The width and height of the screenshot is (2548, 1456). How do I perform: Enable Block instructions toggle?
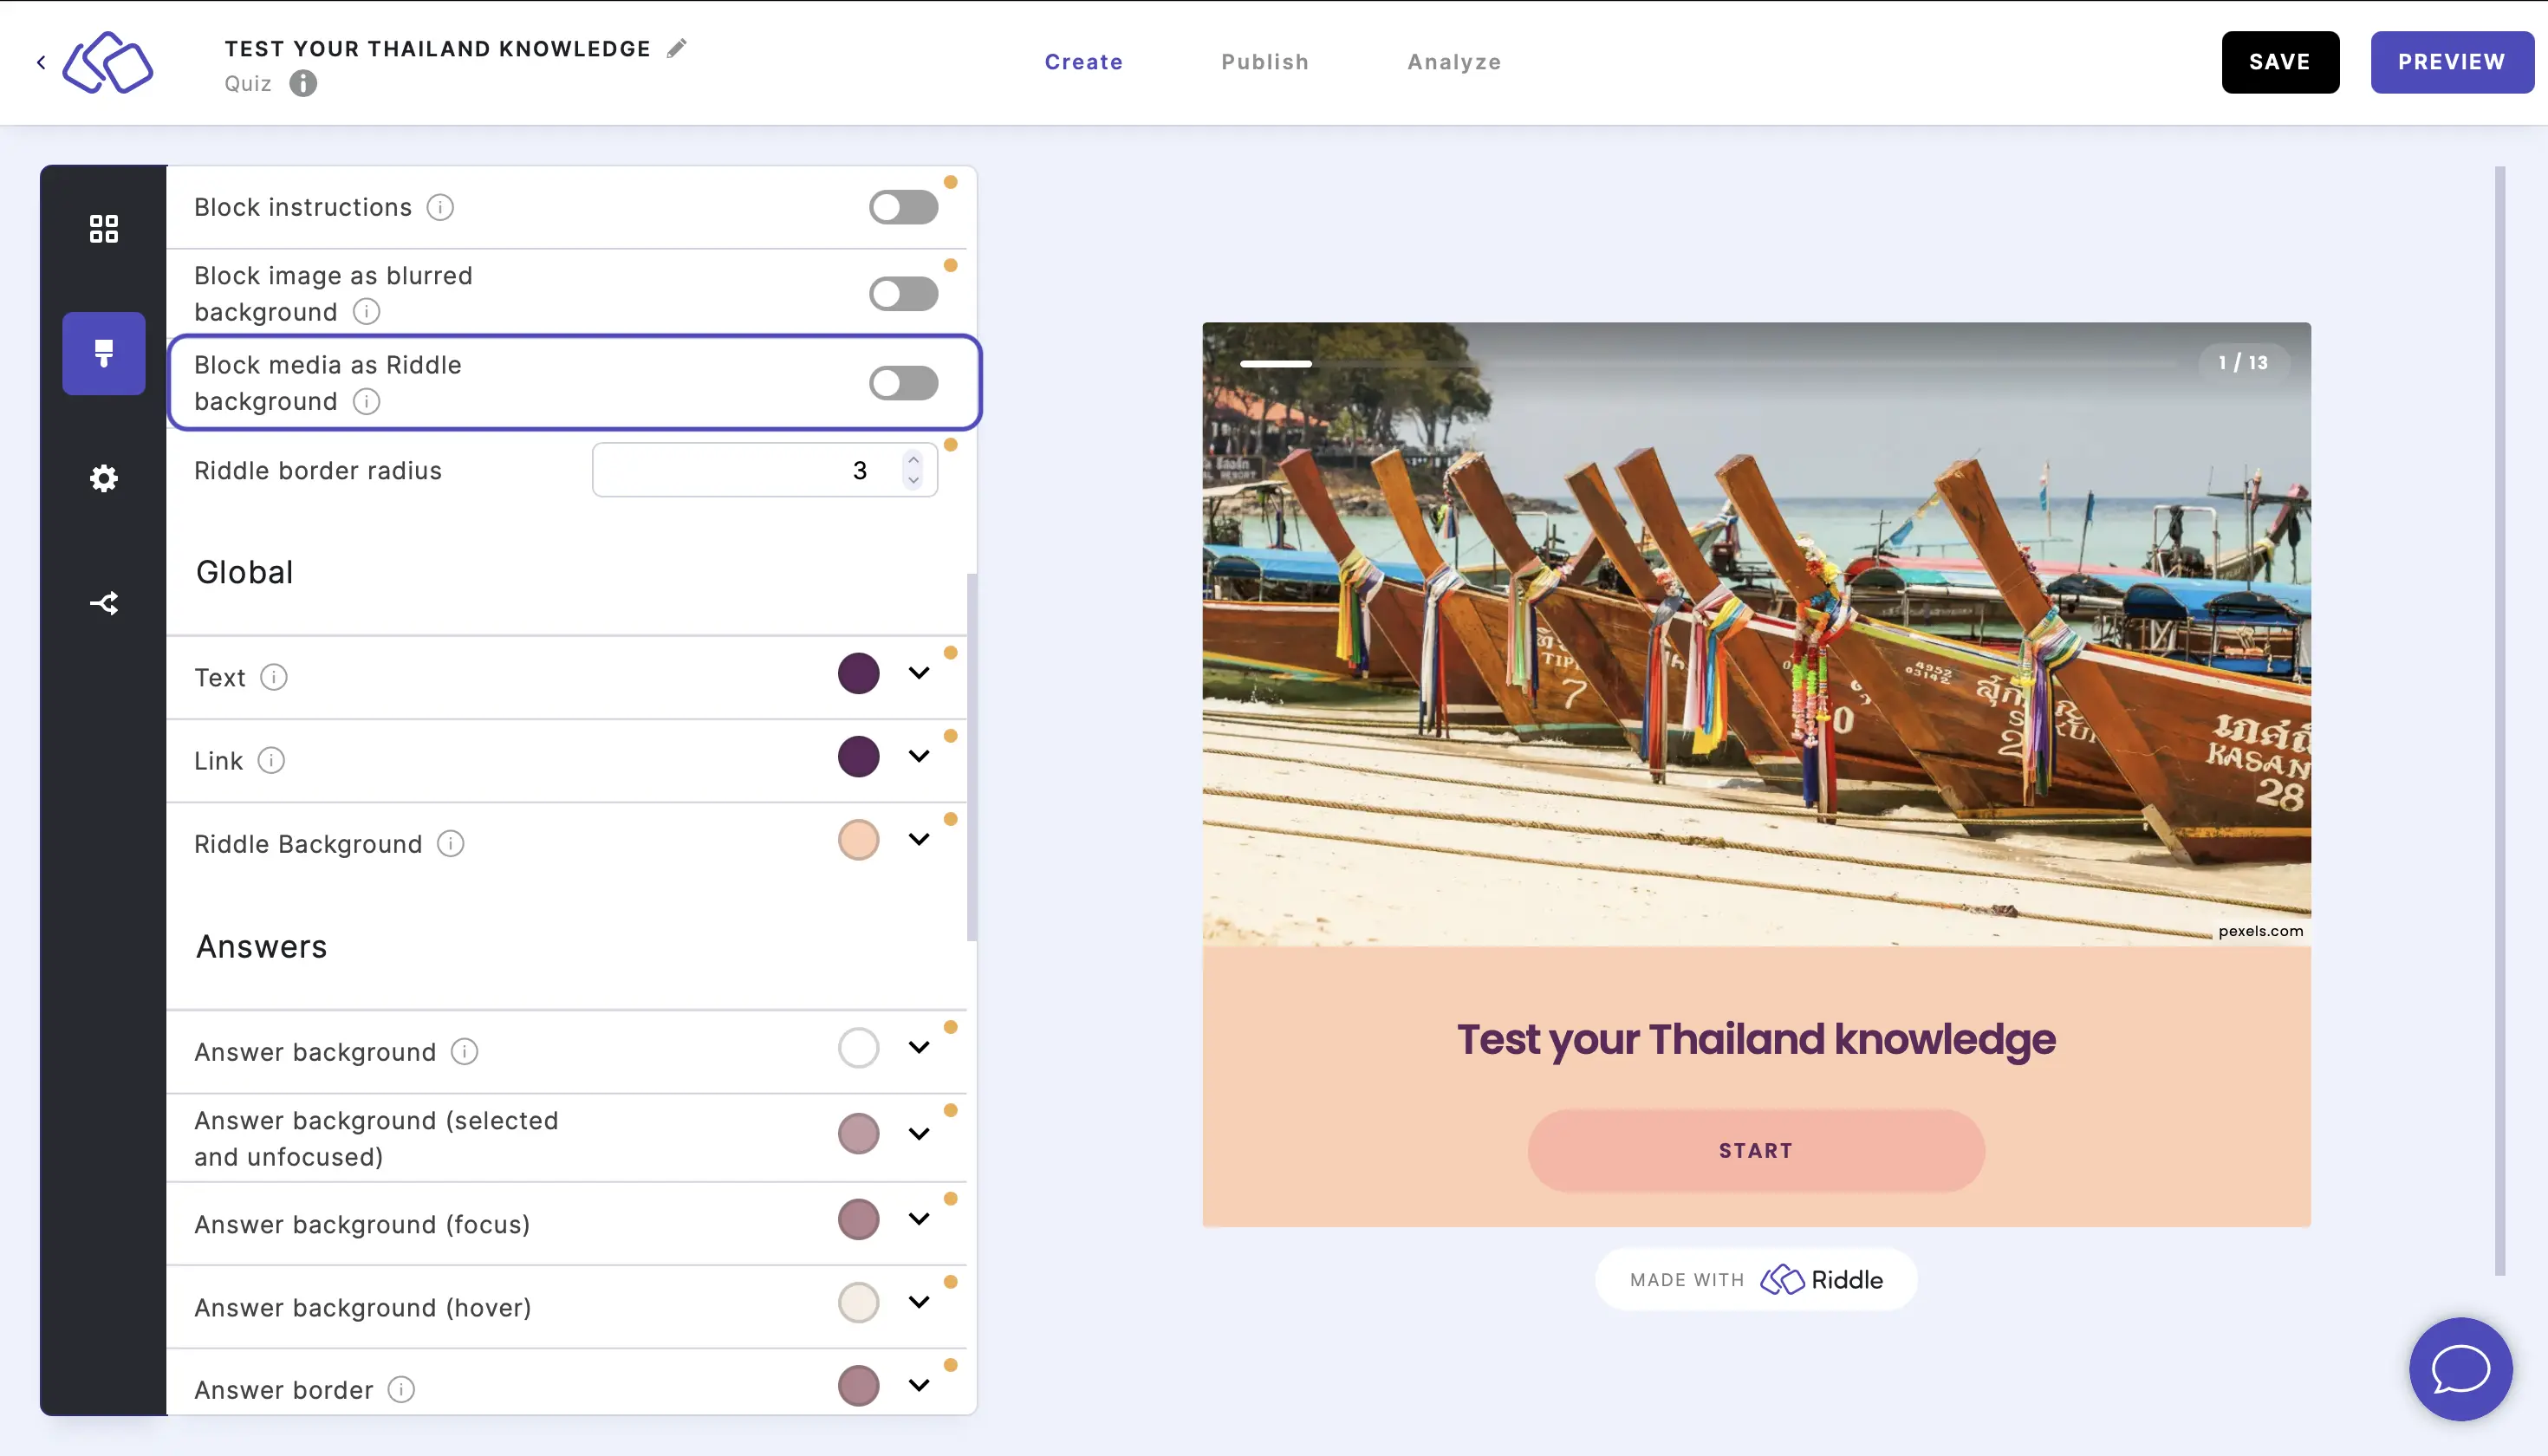click(903, 208)
